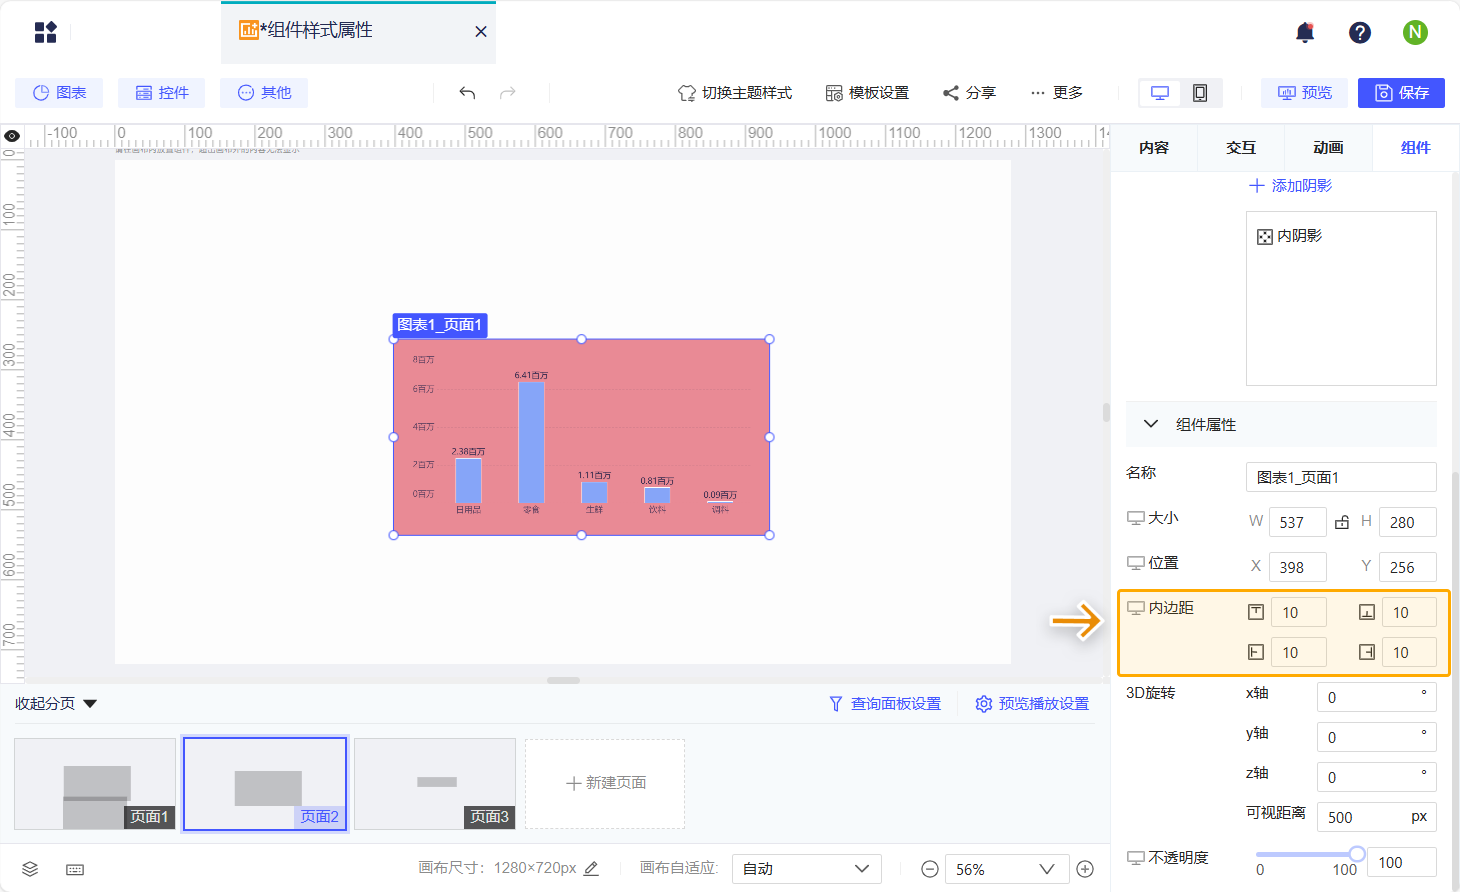1460x892 pixels.
Task: Open the 其他 components menu
Action: pyautogui.click(x=264, y=93)
